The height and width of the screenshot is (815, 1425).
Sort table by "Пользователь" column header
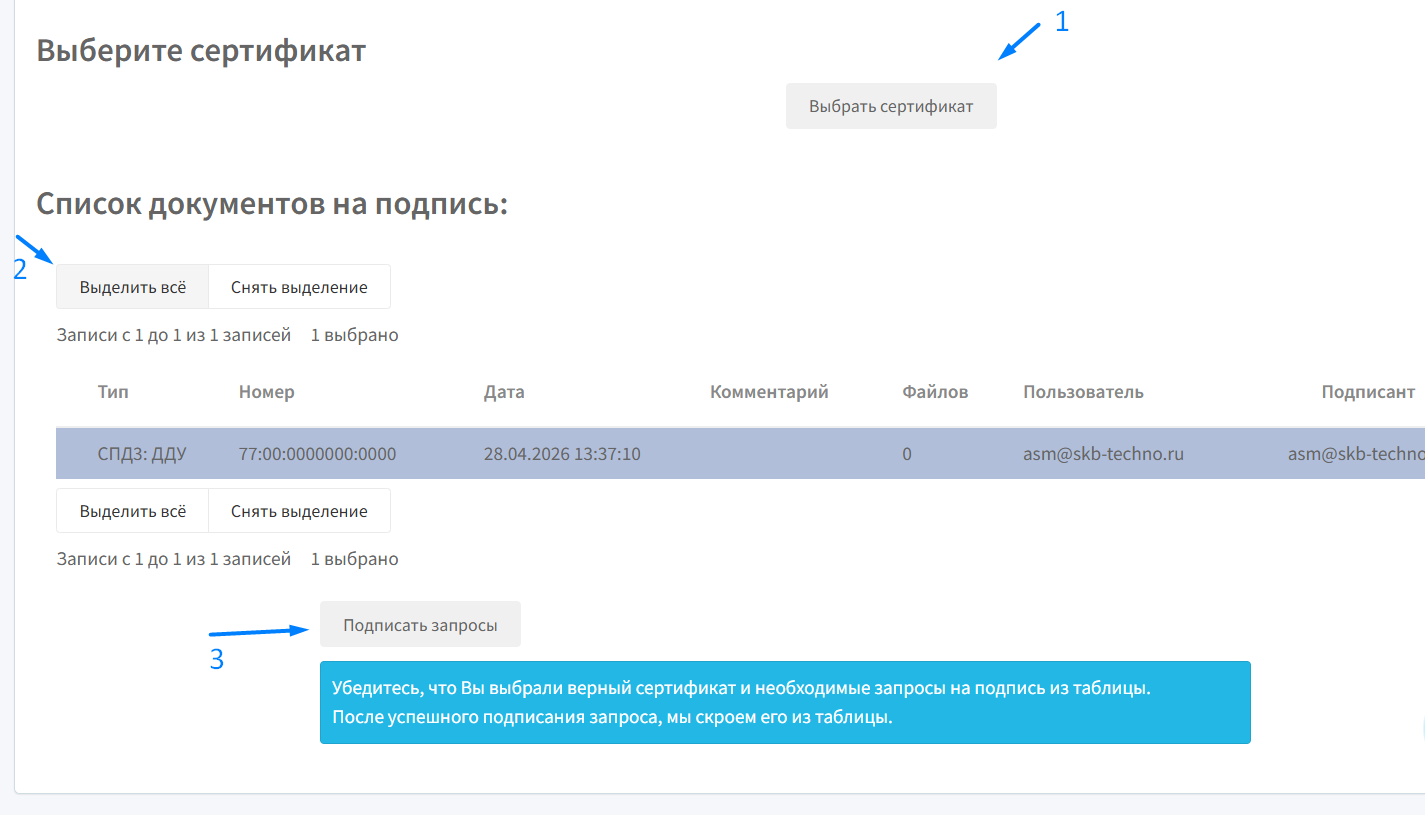1083,392
